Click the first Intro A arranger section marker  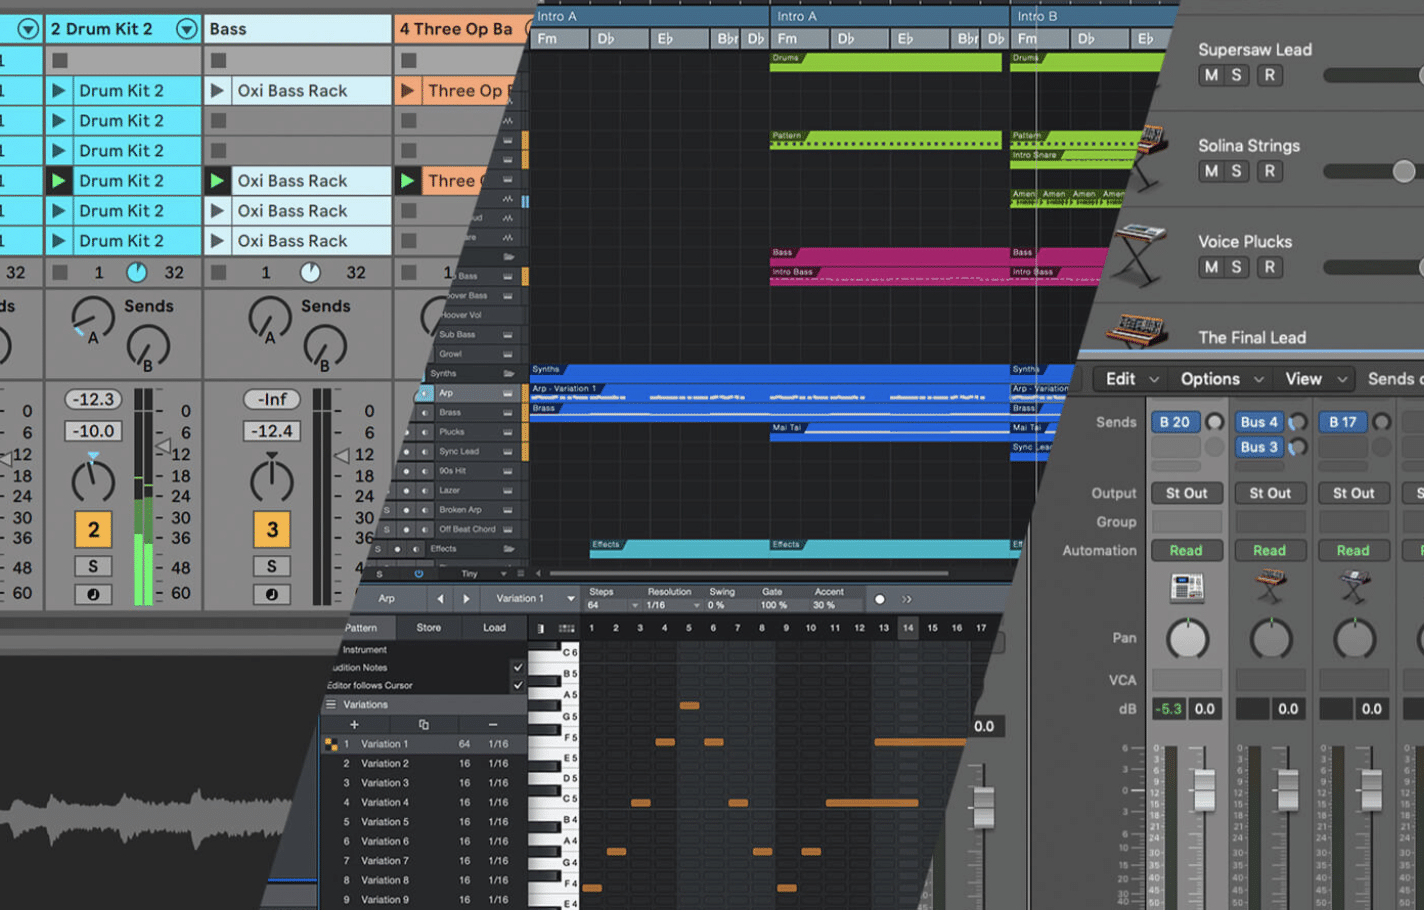coord(648,16)
